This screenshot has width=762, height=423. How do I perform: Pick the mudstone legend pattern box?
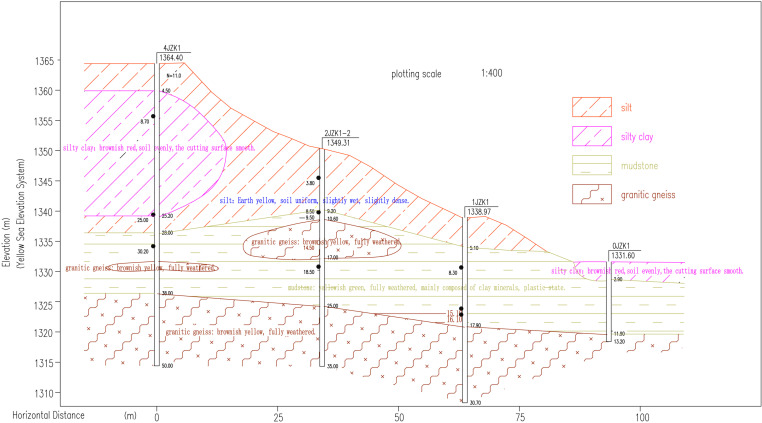[x=591, y=165]
